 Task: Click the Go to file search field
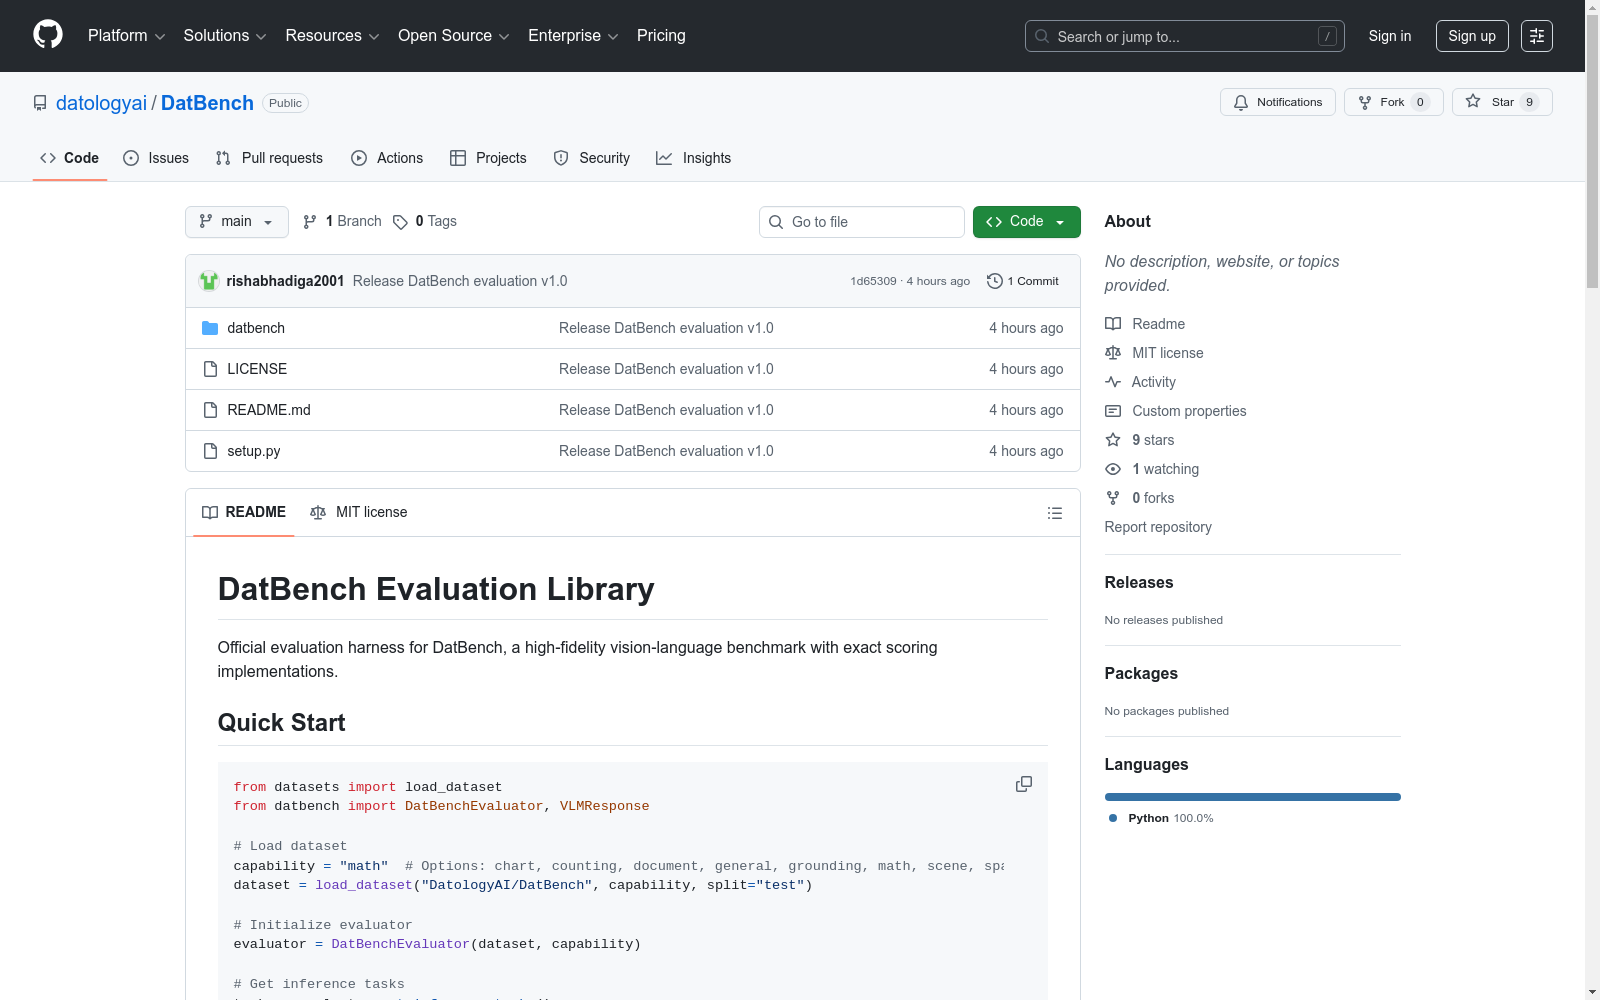click(862, 222)
